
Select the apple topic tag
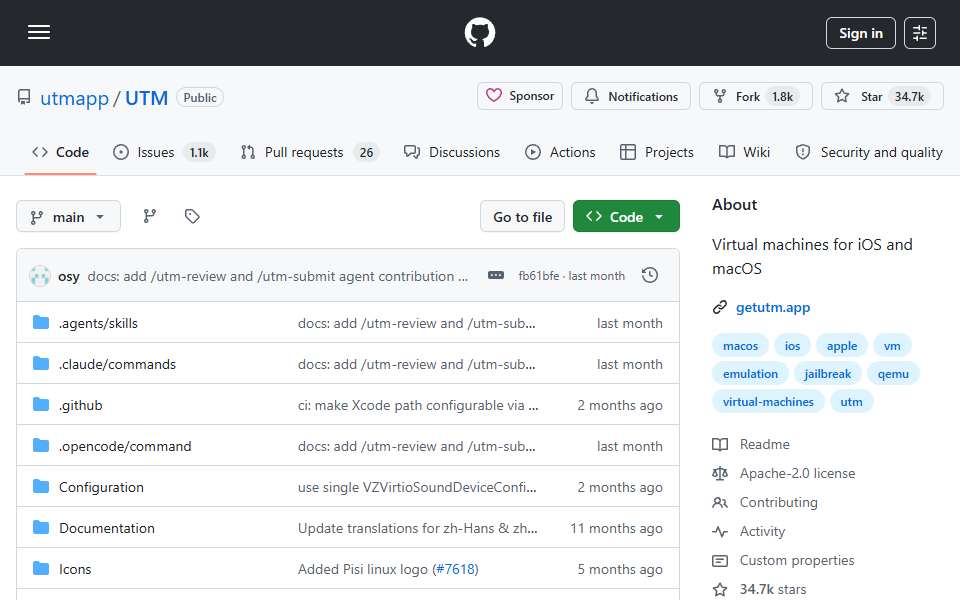pyautogui.click(x=842, y=346)
